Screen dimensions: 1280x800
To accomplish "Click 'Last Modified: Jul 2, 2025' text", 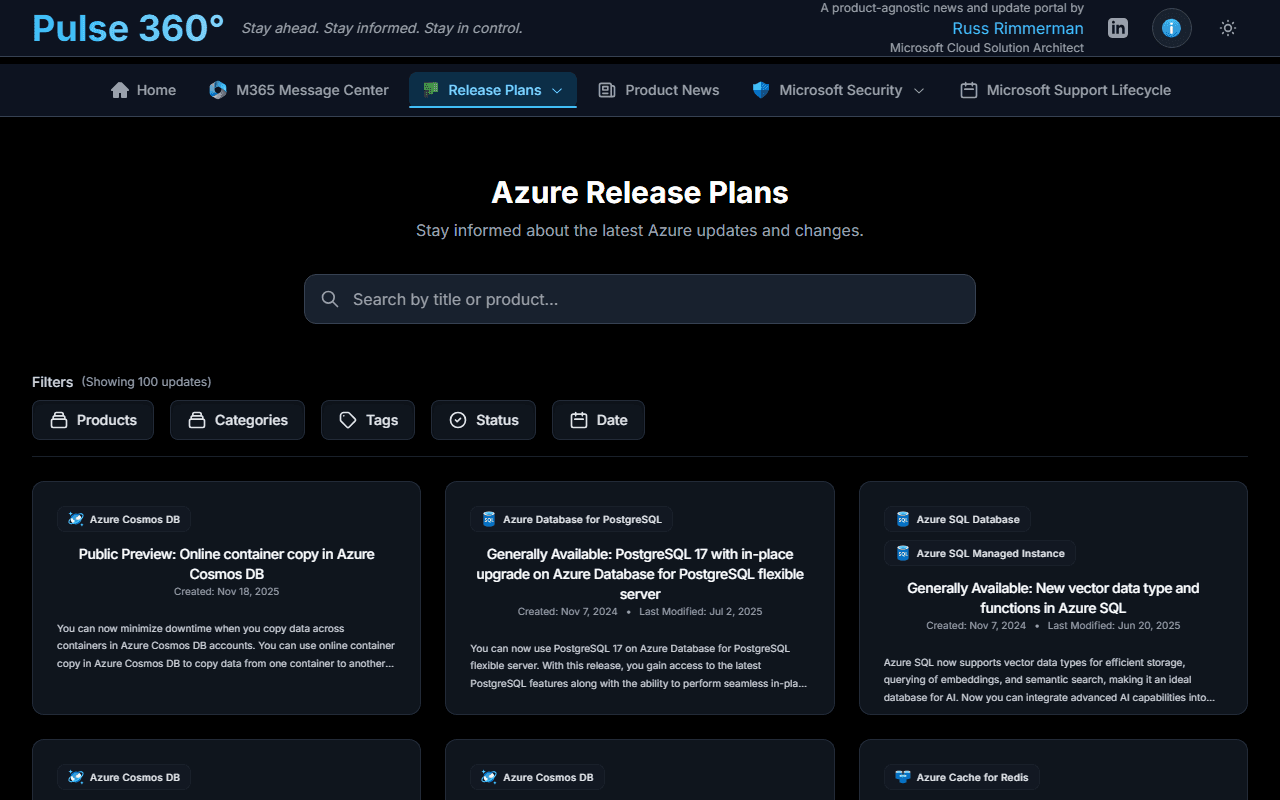I will pyautogui.click(x=701, y=612).
